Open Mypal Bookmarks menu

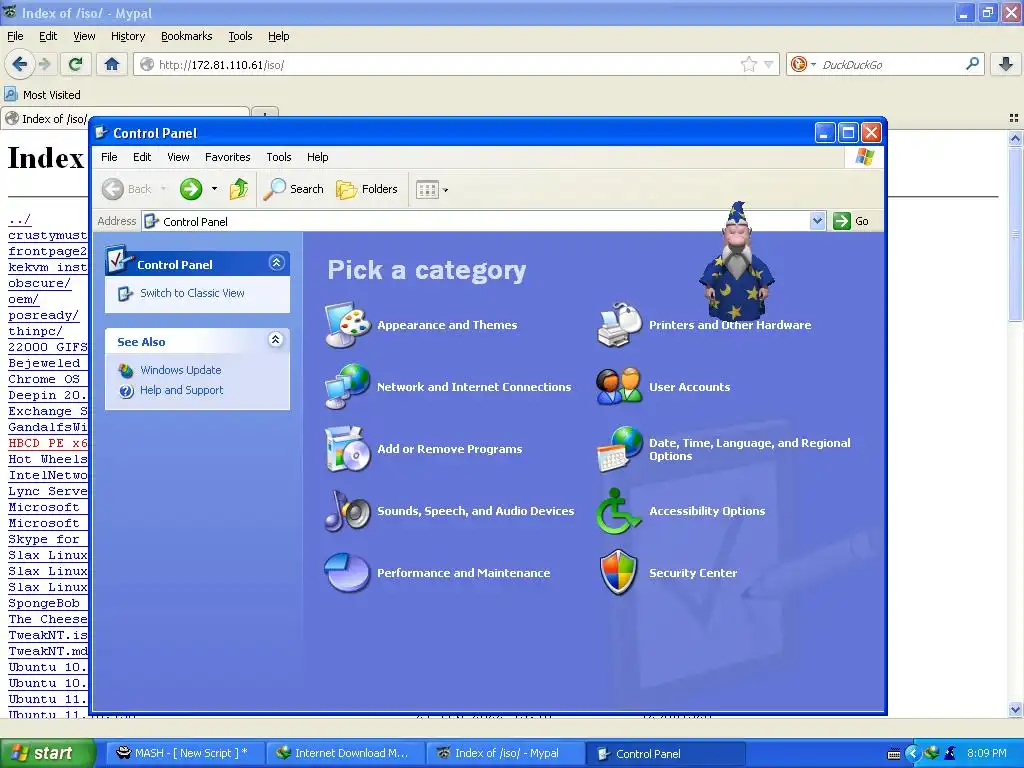click(187, 36)
